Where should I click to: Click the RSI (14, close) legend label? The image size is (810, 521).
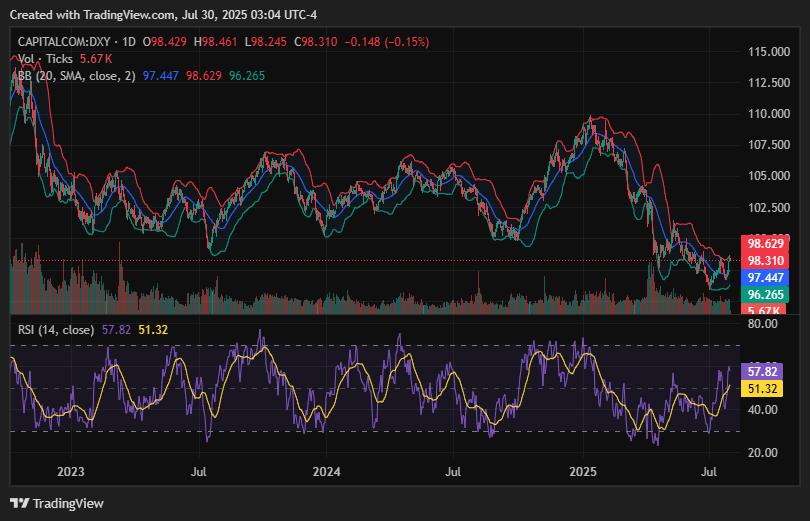click(56, 329)
